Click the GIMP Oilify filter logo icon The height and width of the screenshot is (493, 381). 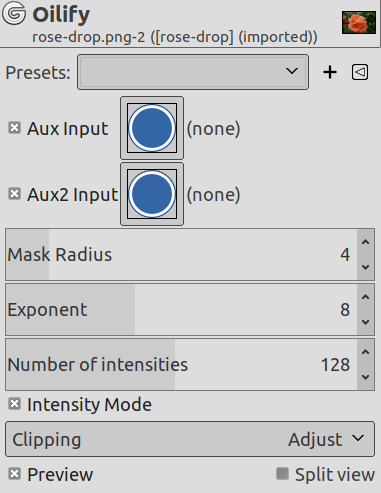point(14,13)
